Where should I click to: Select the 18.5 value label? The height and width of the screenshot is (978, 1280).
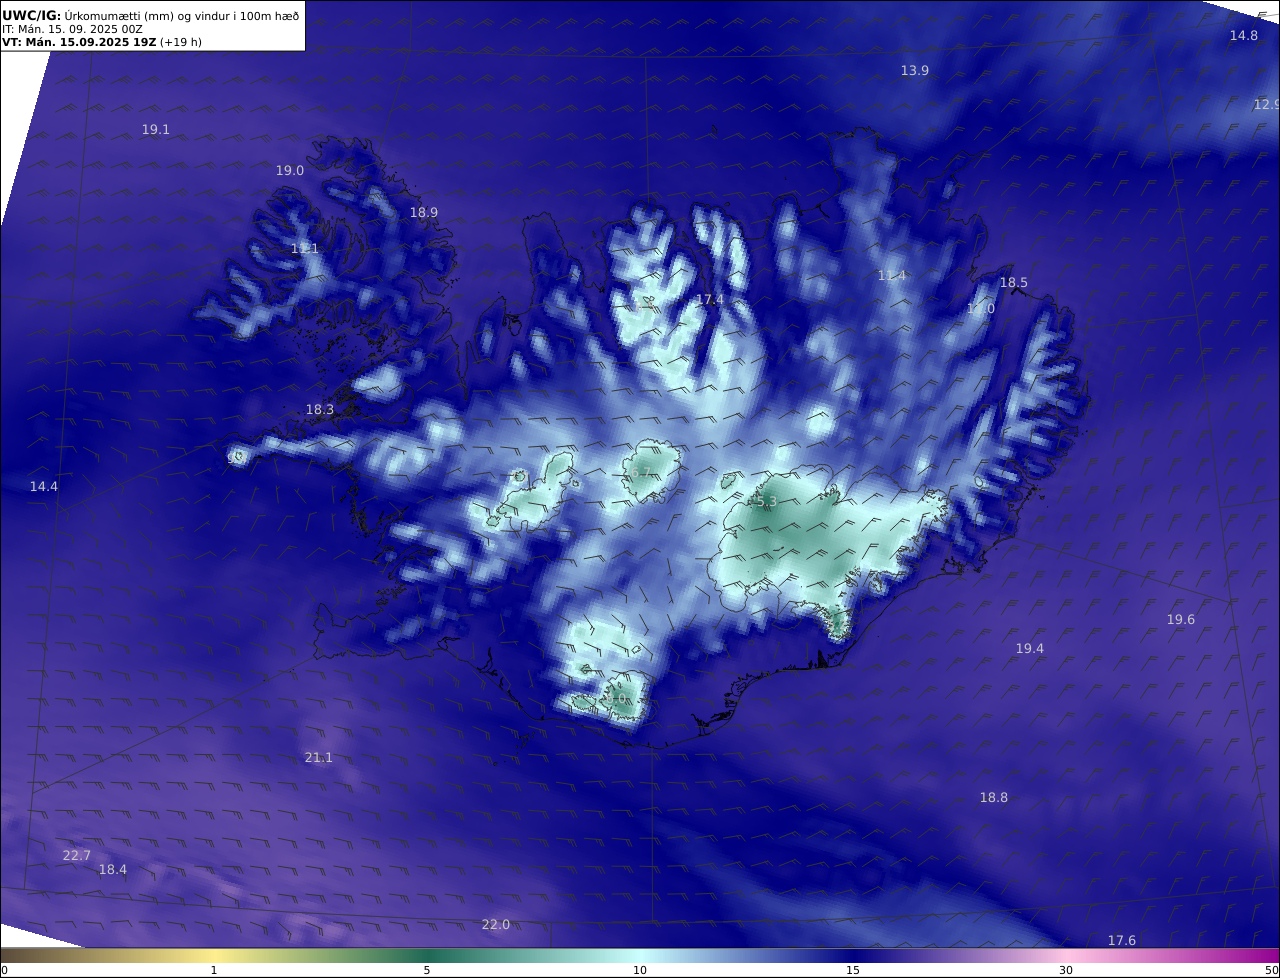[1013, 283]
